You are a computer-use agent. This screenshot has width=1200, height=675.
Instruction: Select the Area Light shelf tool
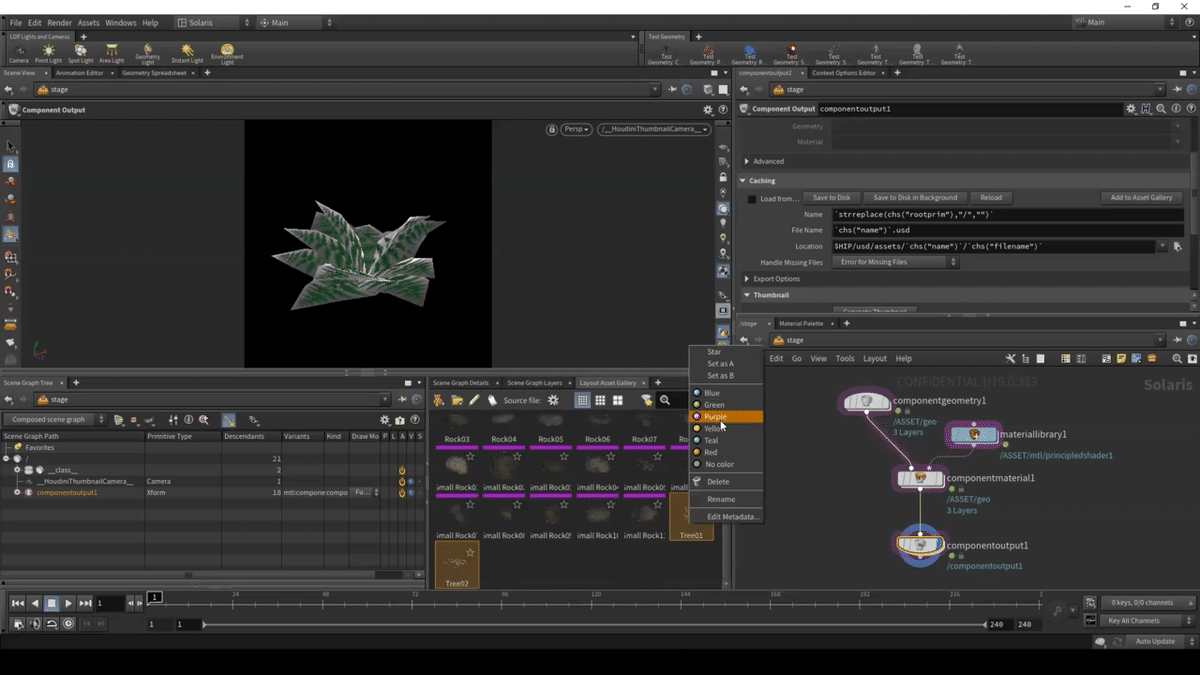pyautogui.click(x=111, y=52)
